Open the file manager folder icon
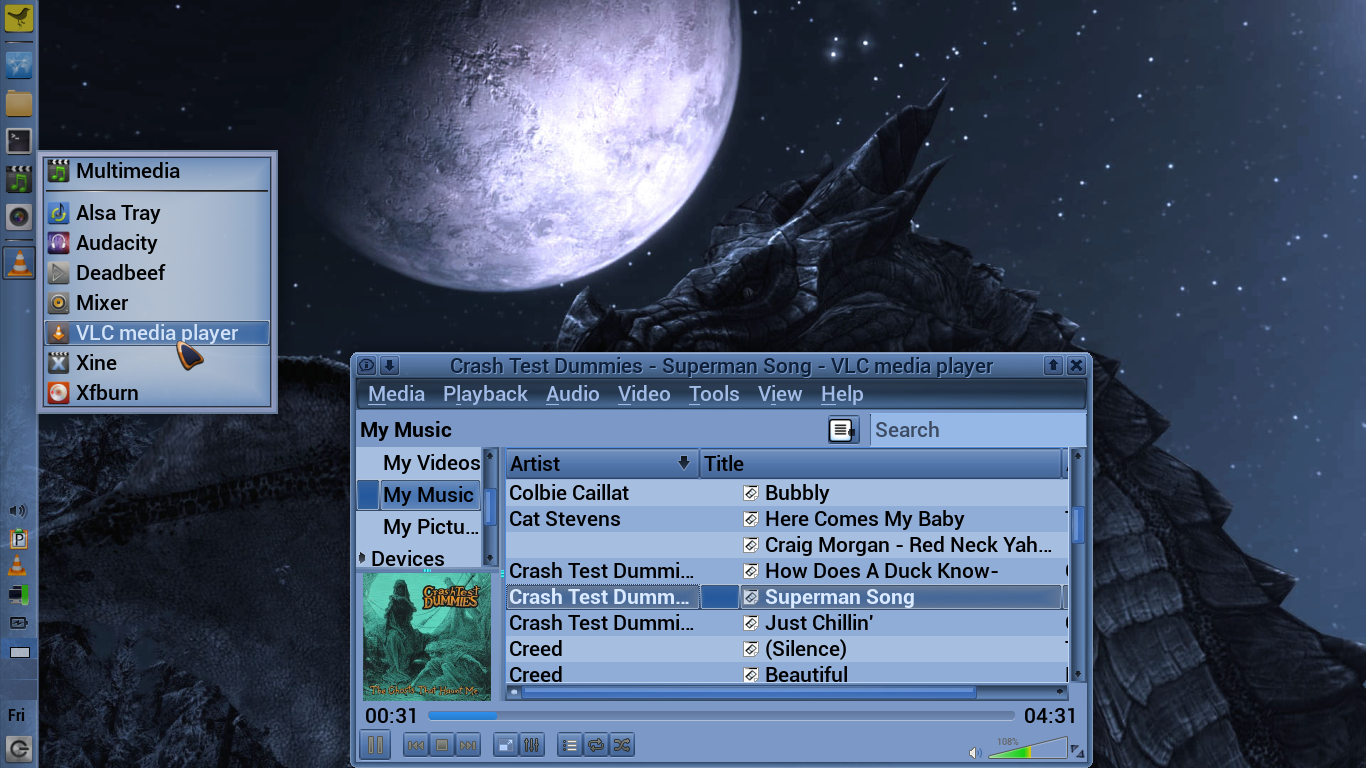The height and width of the screenshot is (768, 1366). pyautogui.click(x=19, y=103)
